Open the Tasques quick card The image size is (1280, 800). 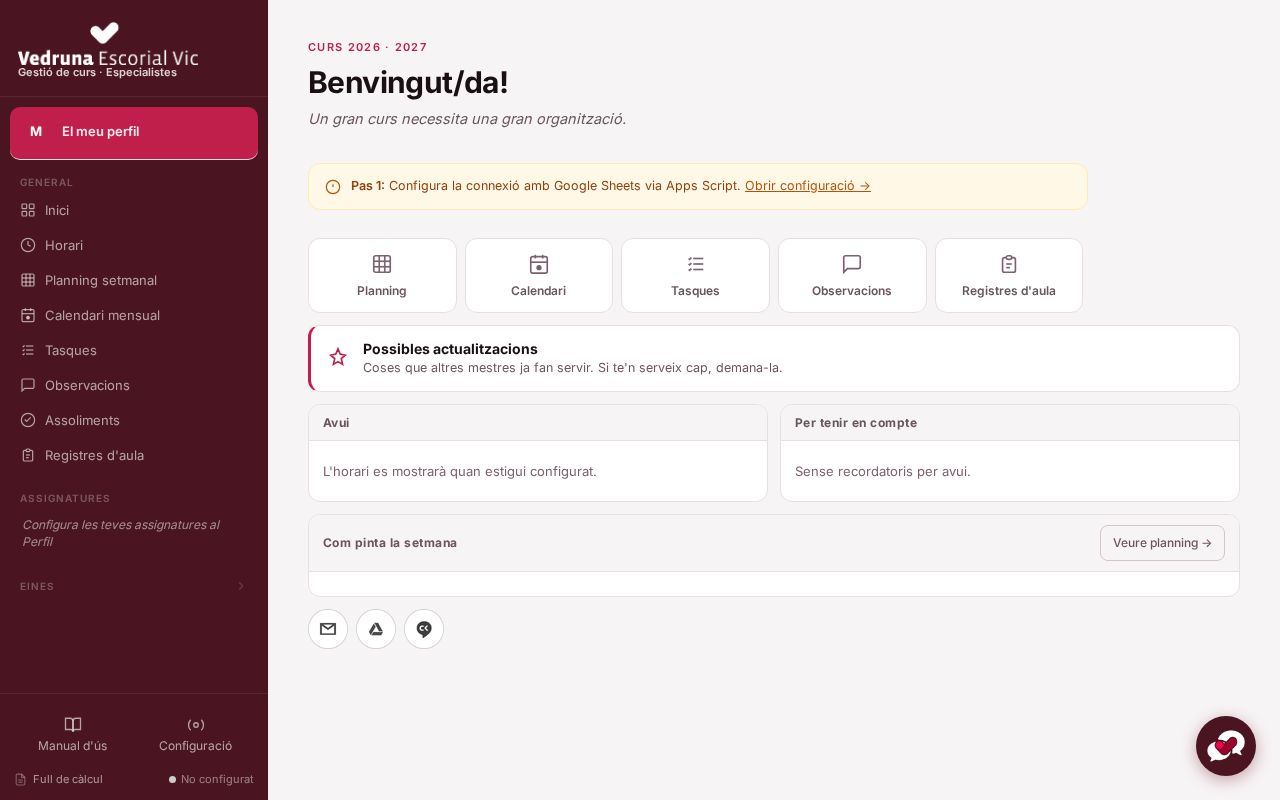695,275
